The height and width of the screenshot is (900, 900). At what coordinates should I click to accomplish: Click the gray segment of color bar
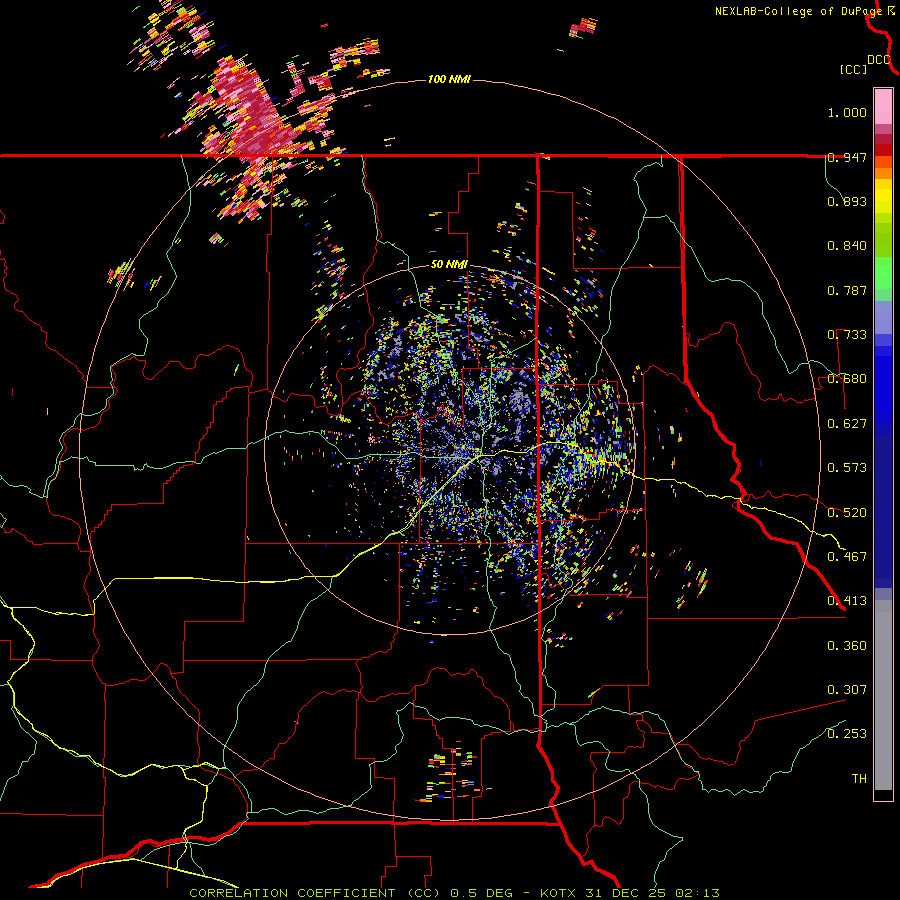[883, 695]
